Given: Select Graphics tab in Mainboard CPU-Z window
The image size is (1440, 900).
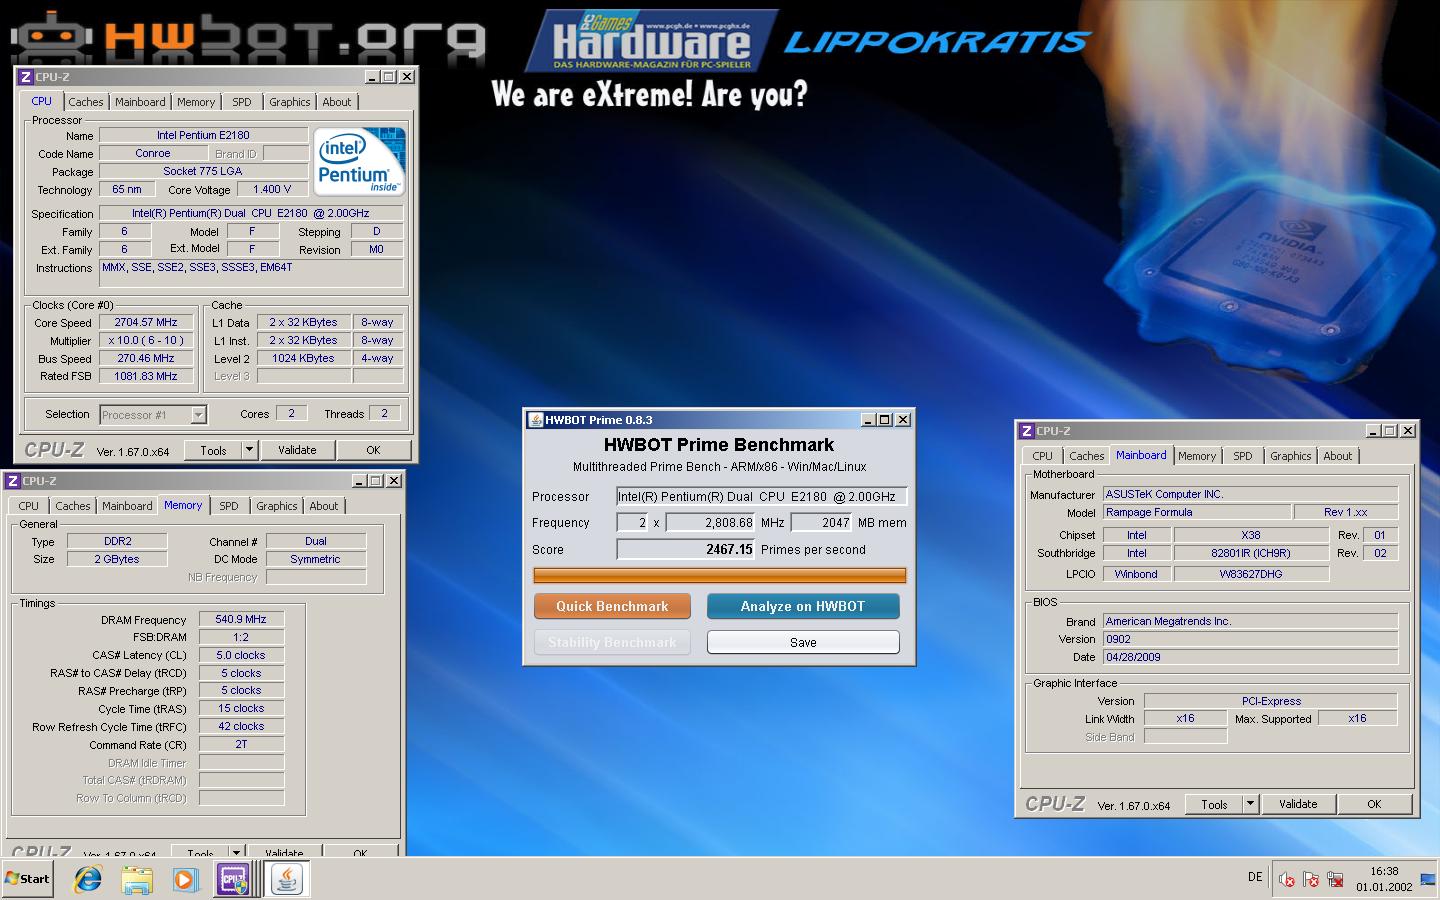Looking at the screenshot, I should (x=1291, y=456).
